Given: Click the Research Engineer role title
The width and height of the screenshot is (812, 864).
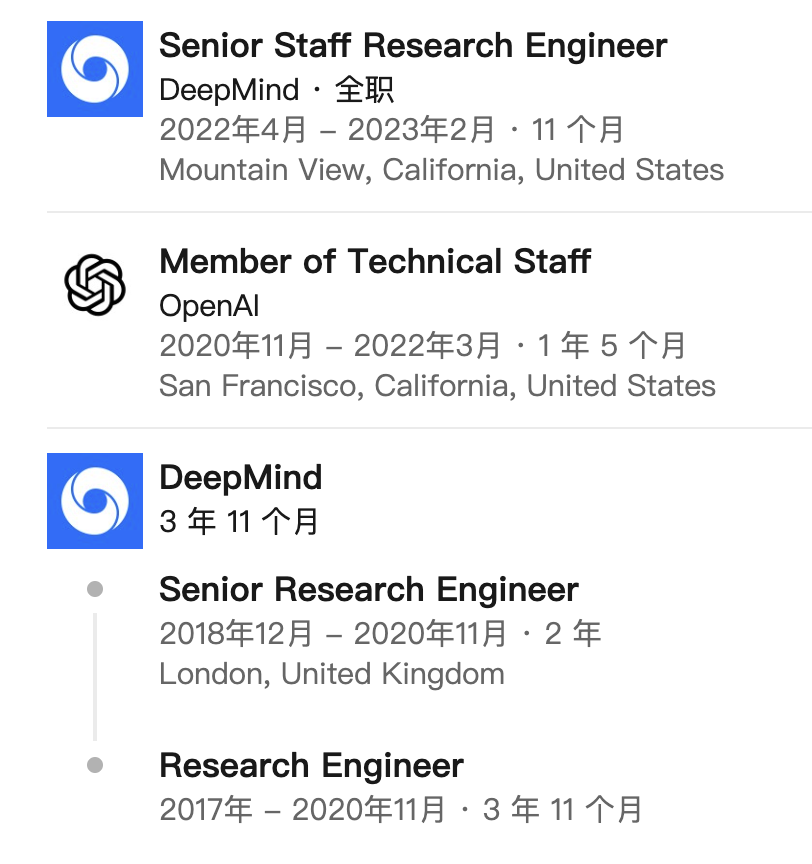Looking at the screenshot, I should tap(311, 766).
